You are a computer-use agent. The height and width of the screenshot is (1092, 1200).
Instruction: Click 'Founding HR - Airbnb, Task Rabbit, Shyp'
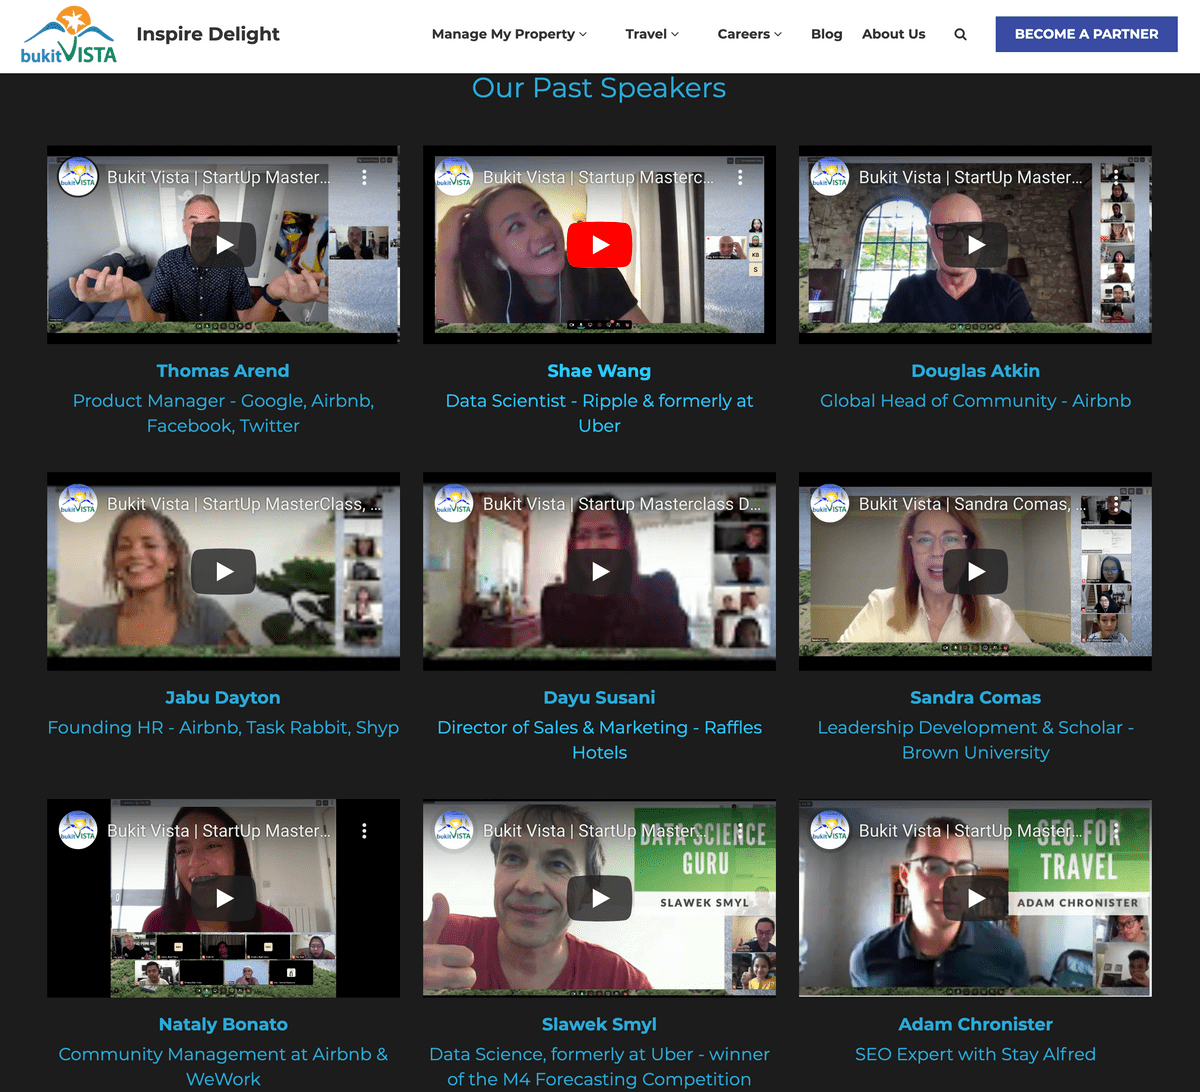point(223,728)
